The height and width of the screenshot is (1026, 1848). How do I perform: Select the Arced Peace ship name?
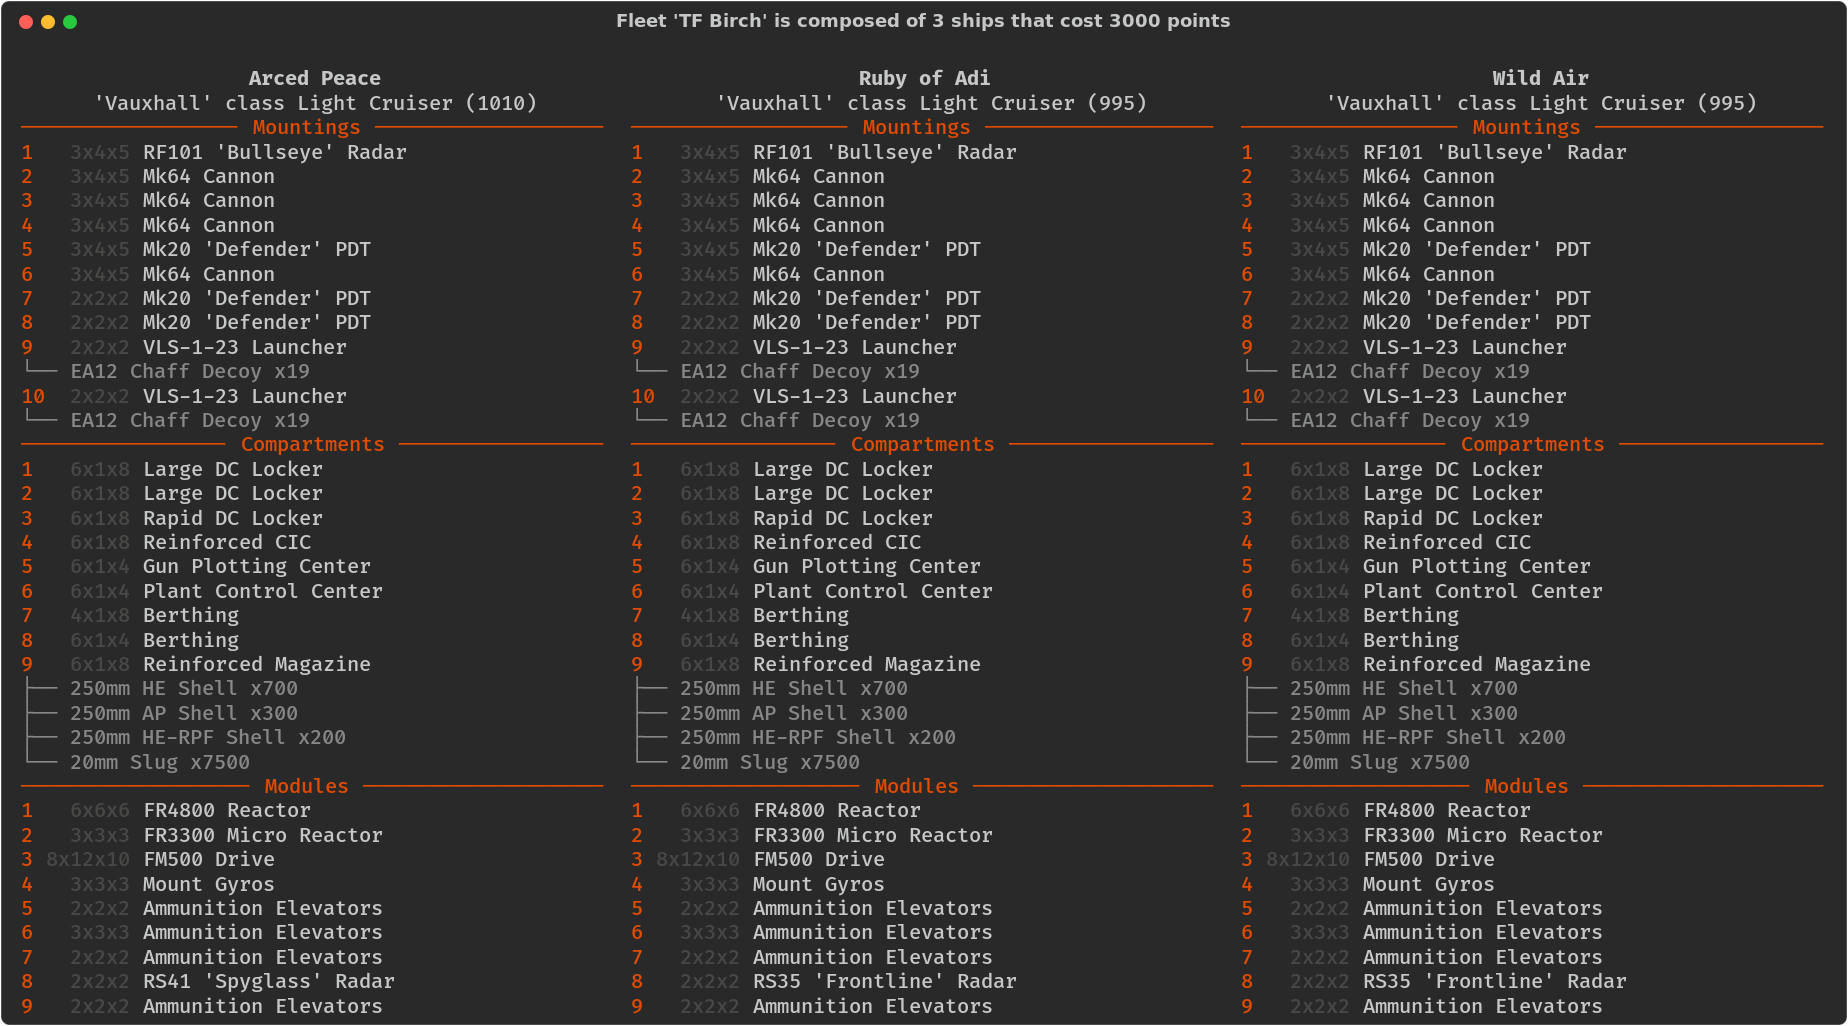tap(314, 78)
